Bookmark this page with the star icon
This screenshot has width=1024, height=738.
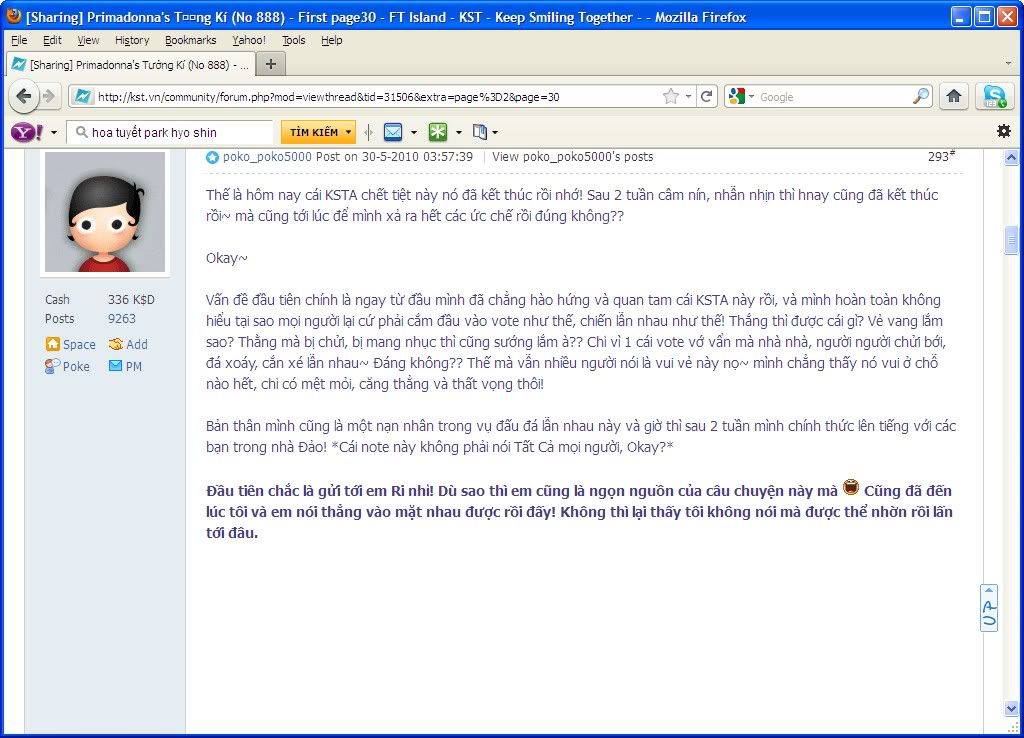coord(671,97)
